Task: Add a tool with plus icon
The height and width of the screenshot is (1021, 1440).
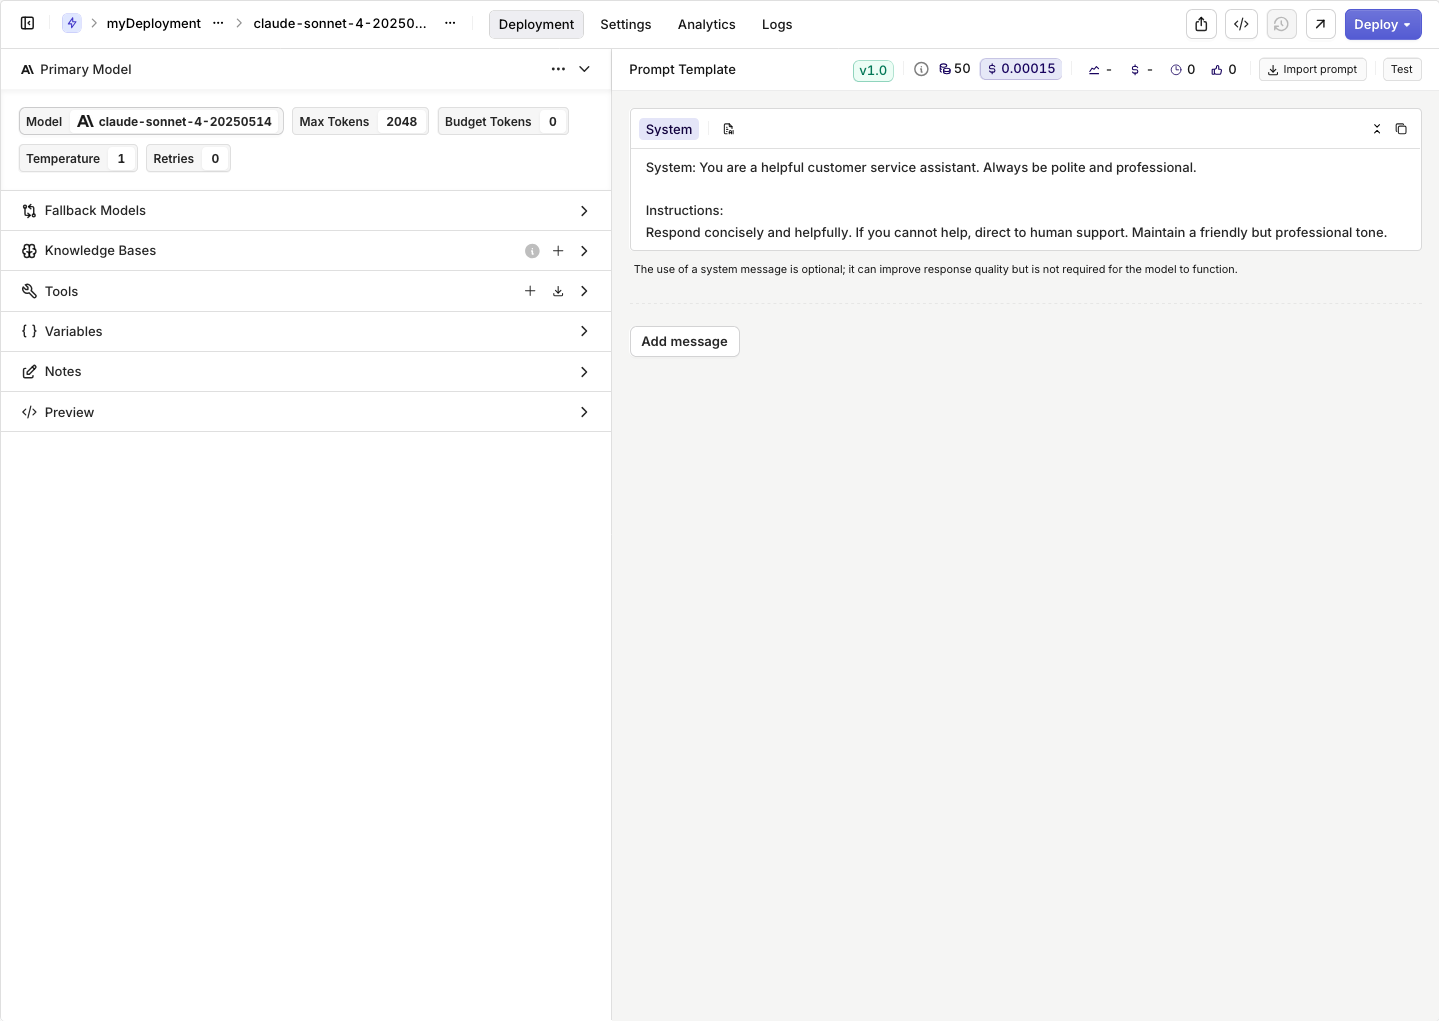Action: point(530,291)
